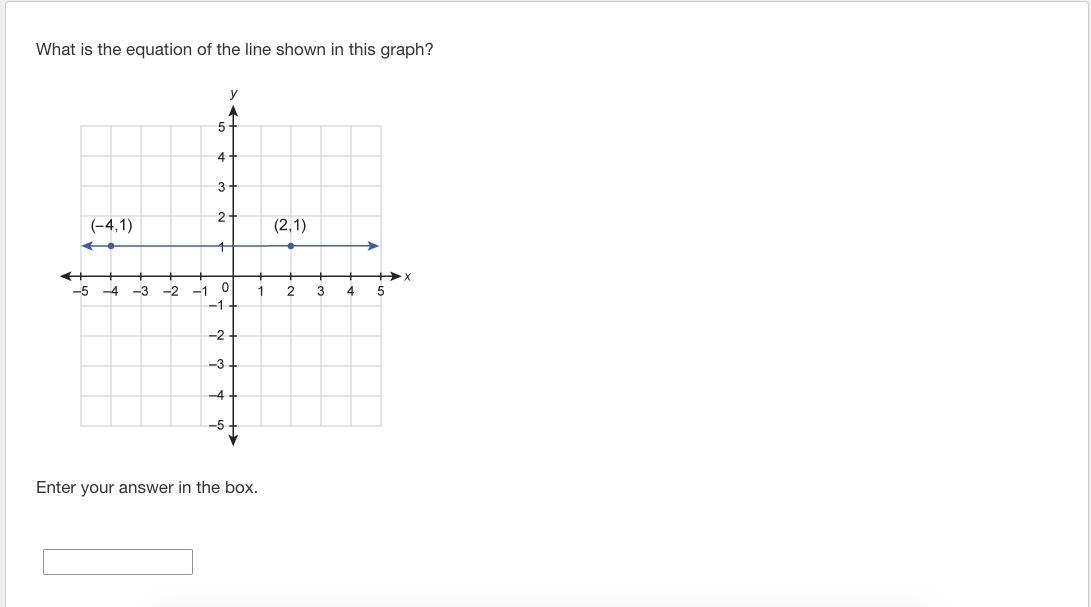1091x607 pixels.
Task: Click the x-axis tick label –3
Action: 141,292
